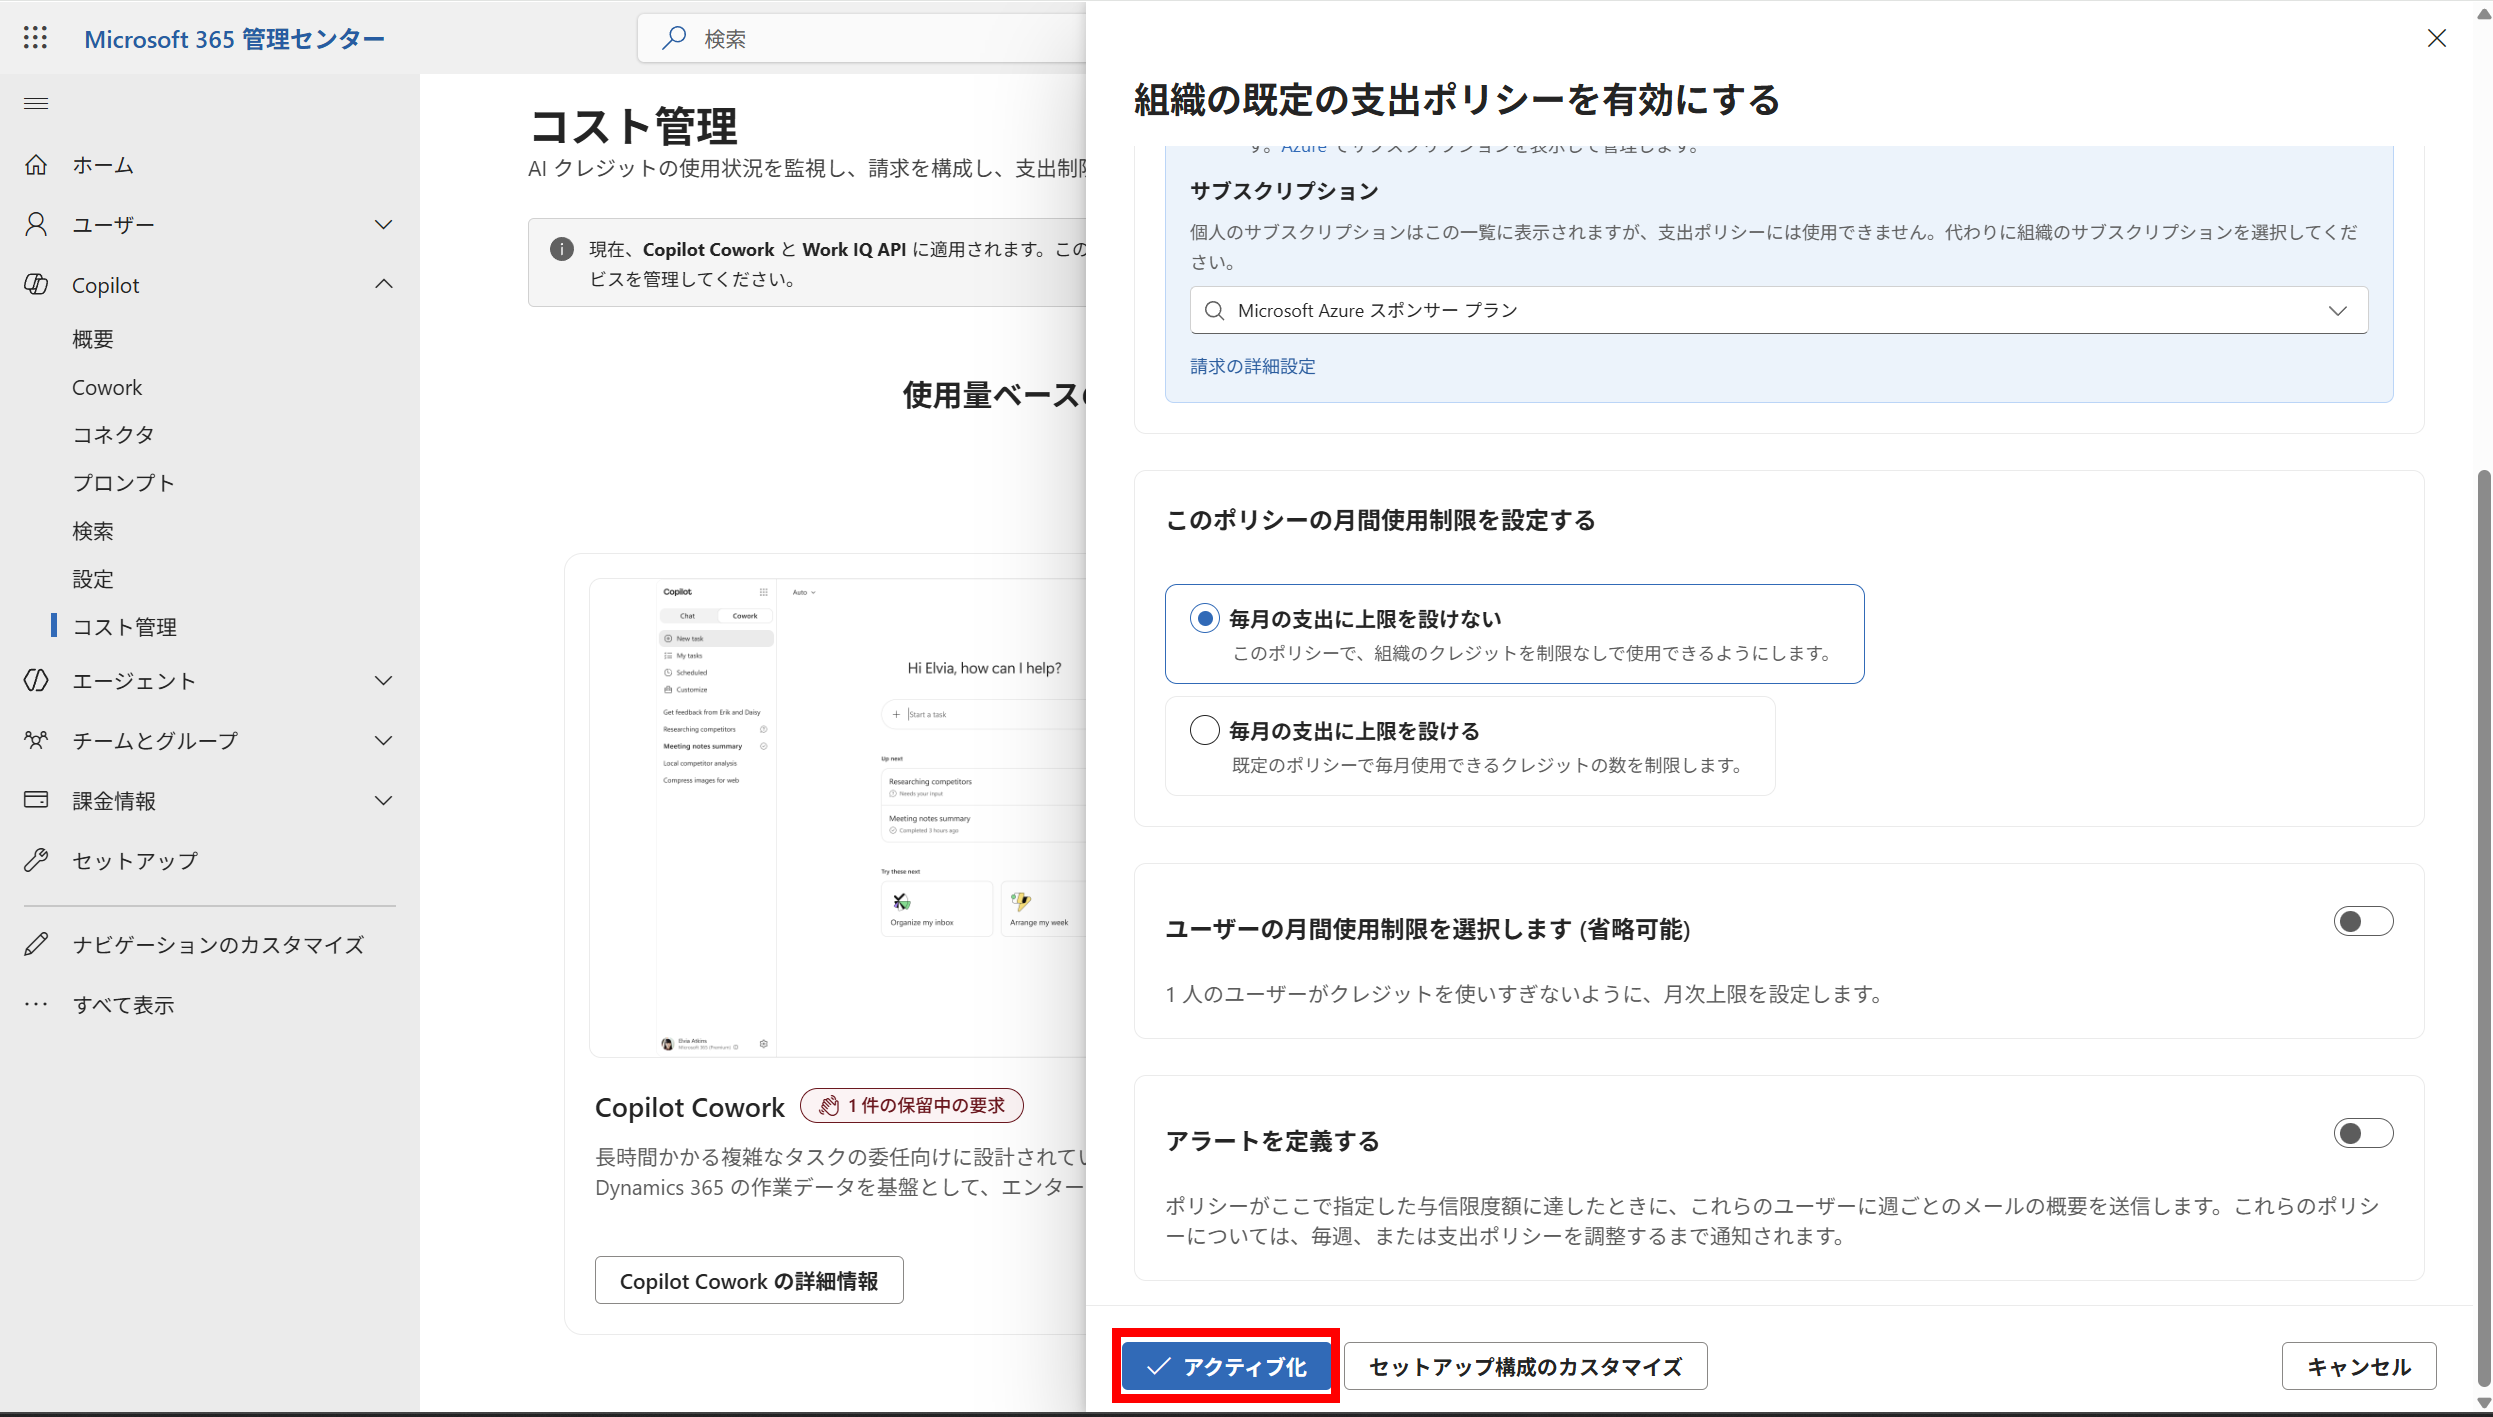This screenshot has width=2493, height=1417.
Task: Click the コスト管理 page heading
Action: pos(634,127)
